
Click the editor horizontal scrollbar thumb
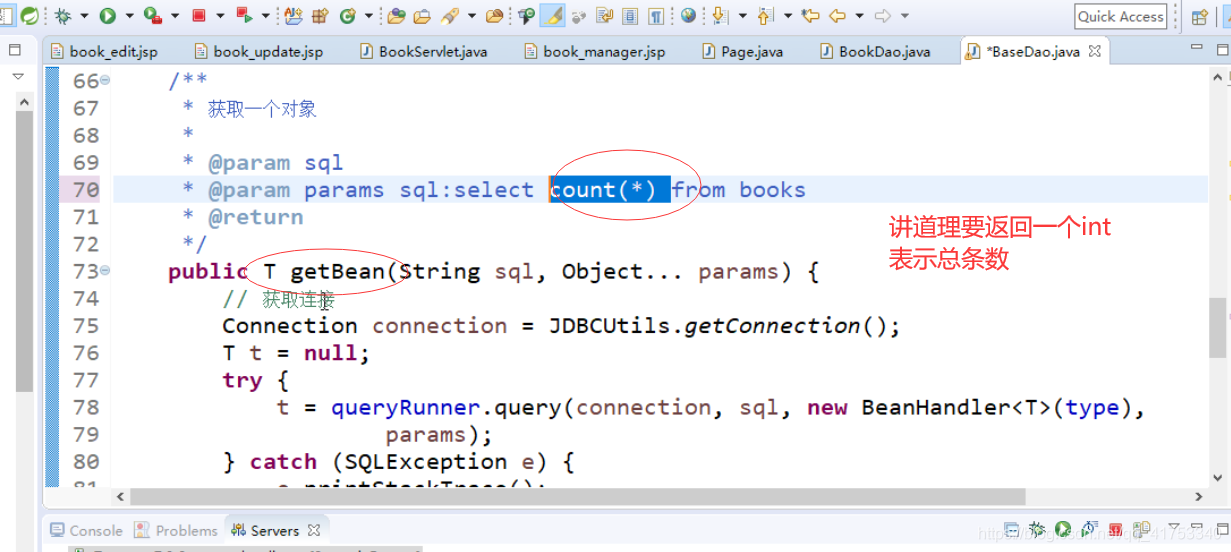578,496
